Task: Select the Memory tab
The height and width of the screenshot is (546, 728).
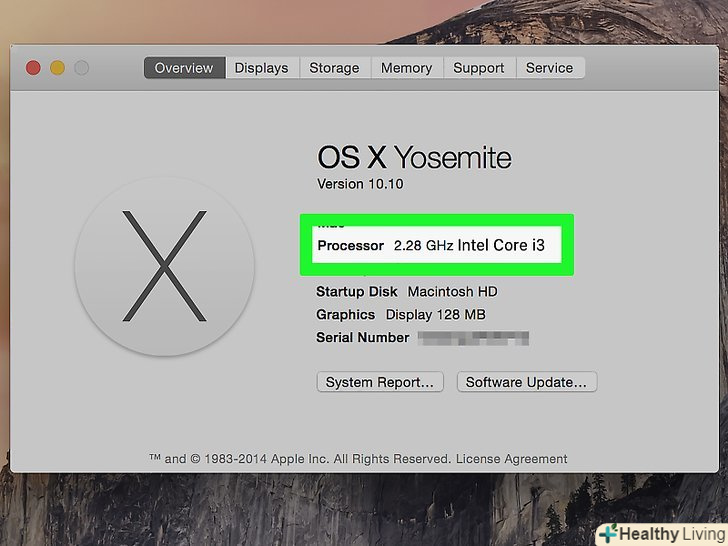Action: click(407, 68)
